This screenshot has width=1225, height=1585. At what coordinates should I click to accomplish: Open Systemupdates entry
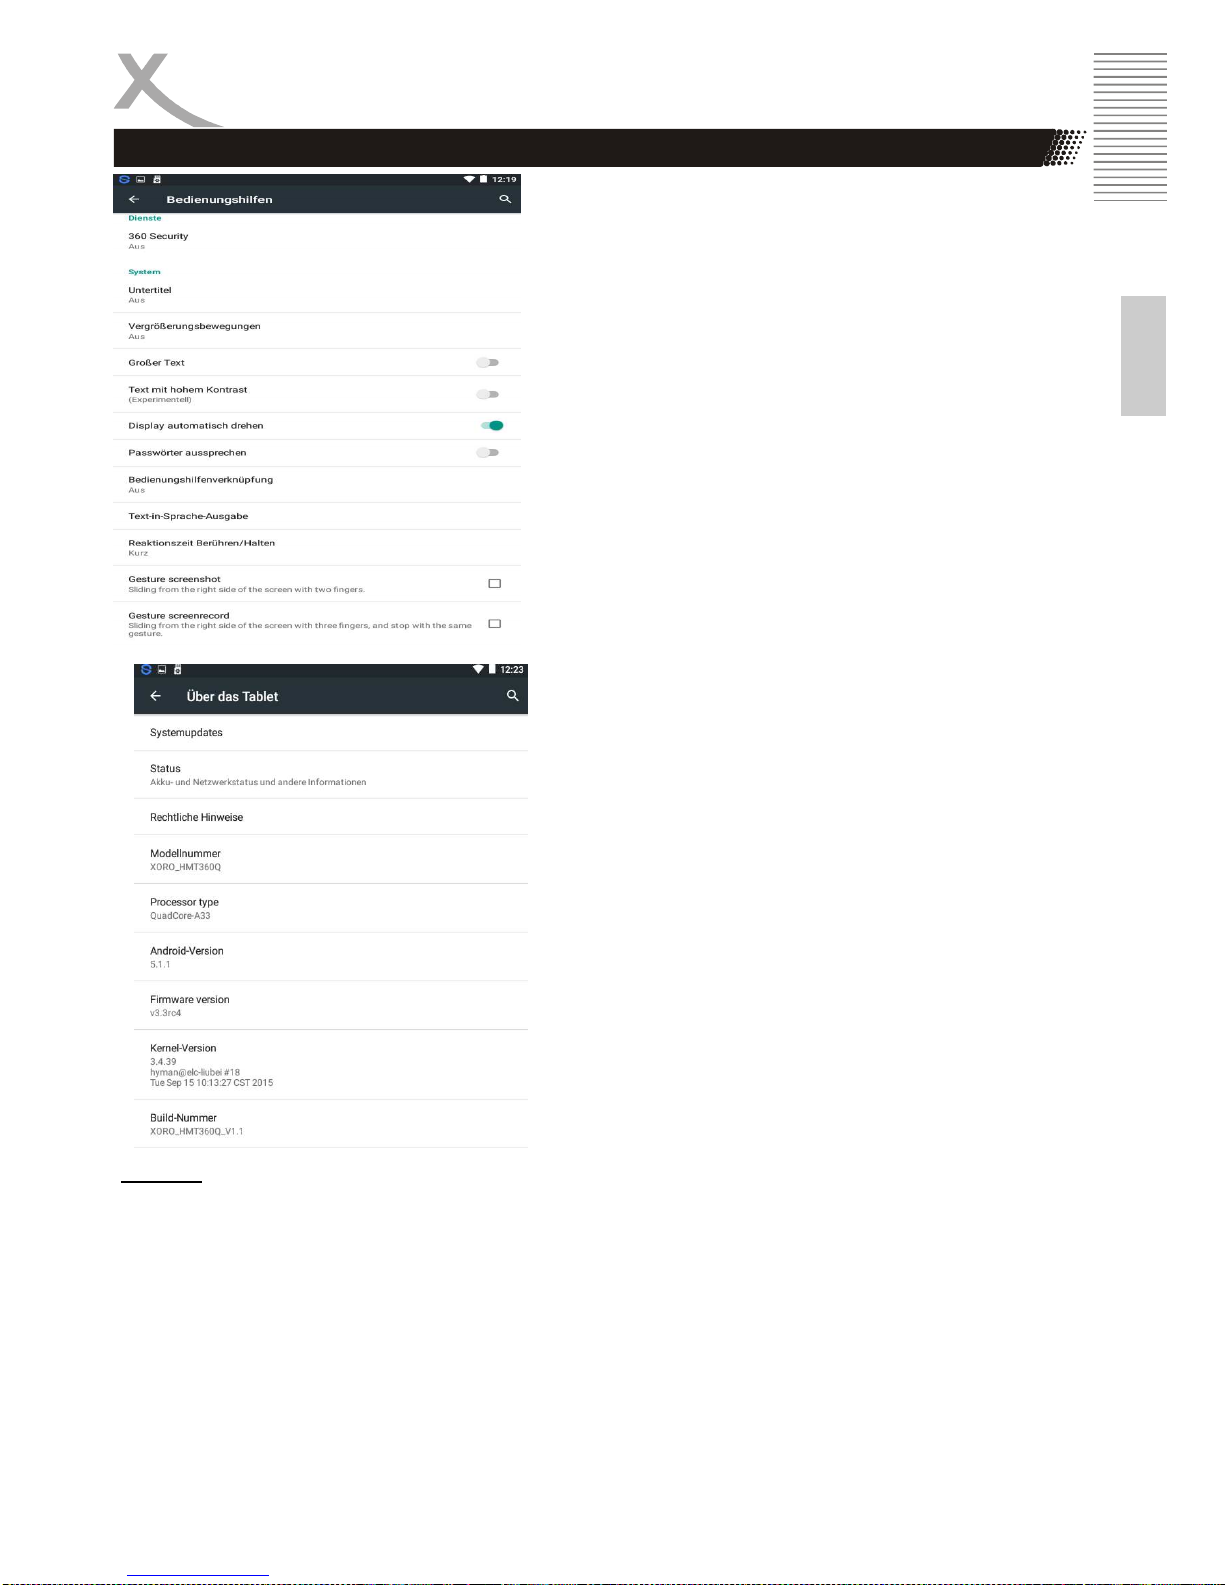[x=331, y=733]
